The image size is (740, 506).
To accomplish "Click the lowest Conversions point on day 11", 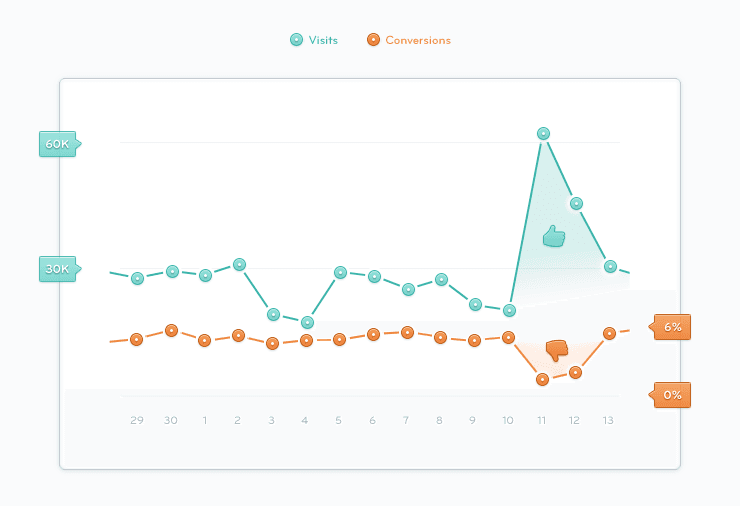I will [x=542, y=379].
